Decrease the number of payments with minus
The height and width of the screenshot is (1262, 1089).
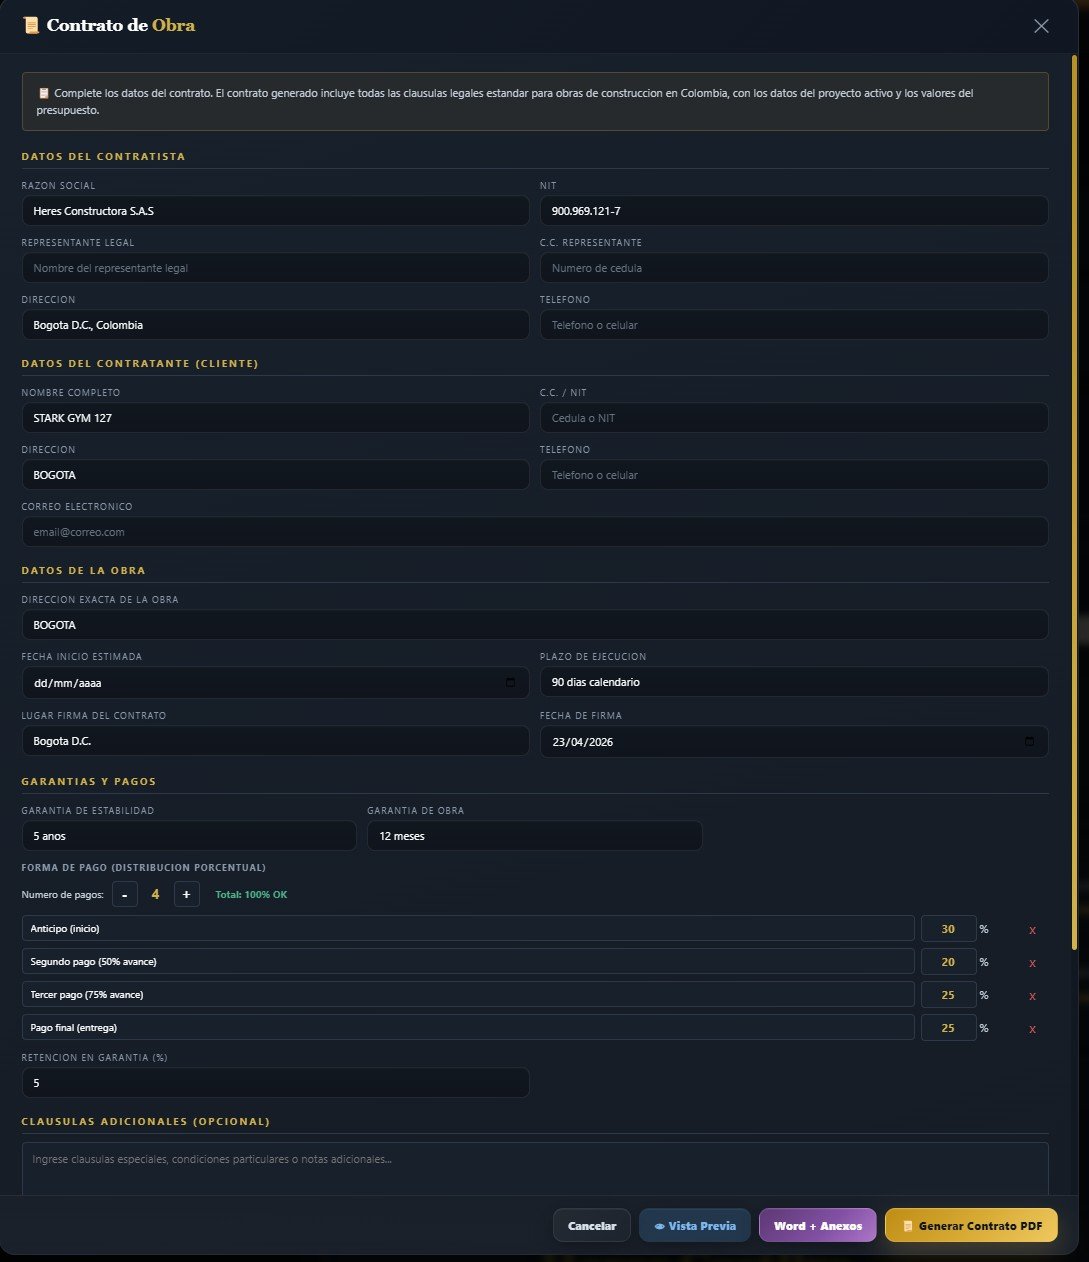click(124, 894)
